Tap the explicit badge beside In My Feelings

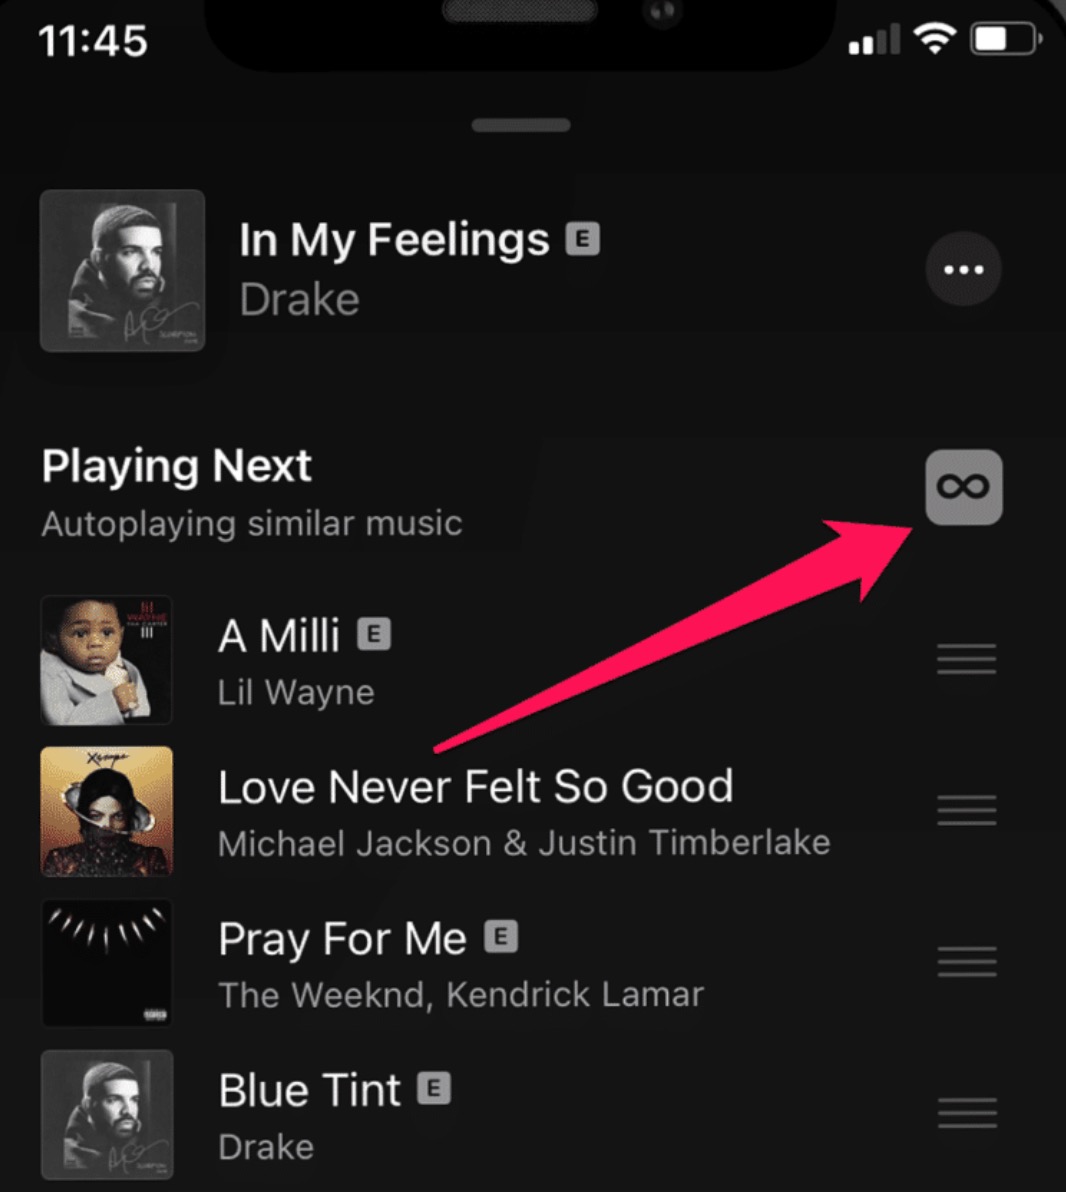tap(583, 239)
